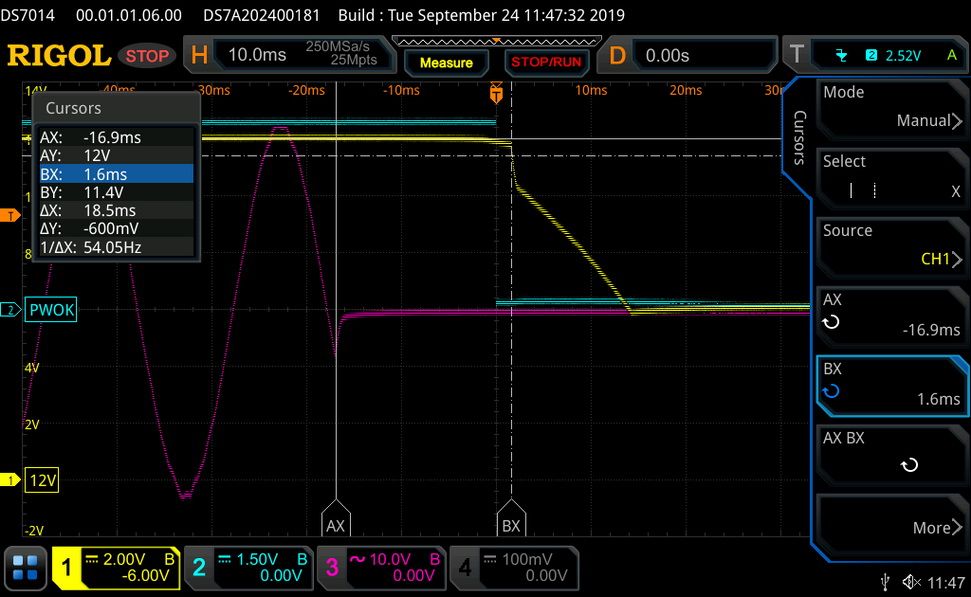Select the AX BX linked cursor menu item
The width and height of the screenshot is (971, 597).
[x=892, y=454]
